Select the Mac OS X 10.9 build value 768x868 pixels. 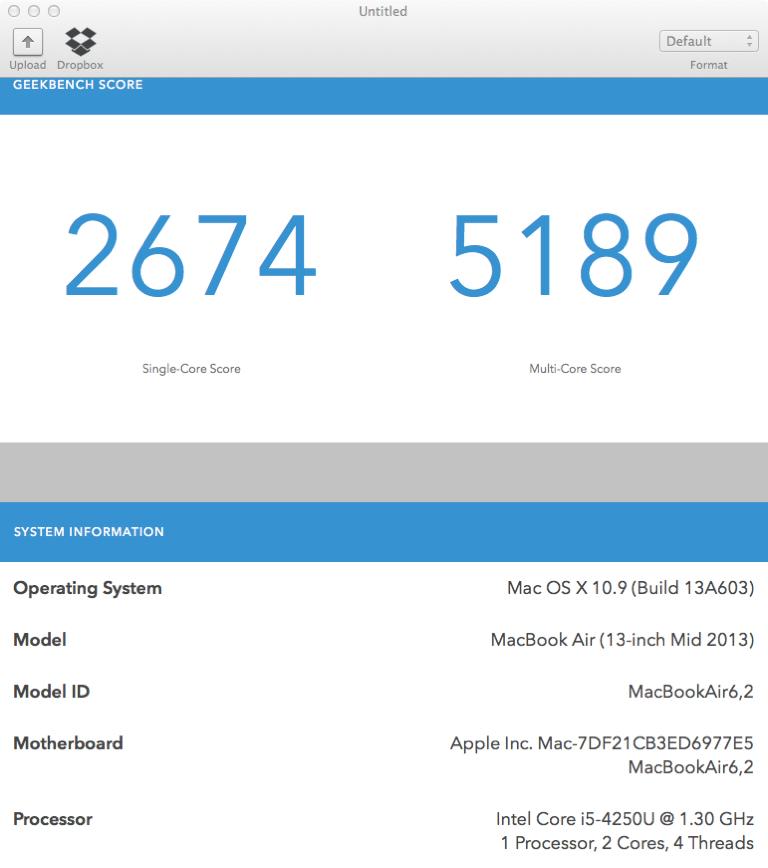tap(630, 588)
